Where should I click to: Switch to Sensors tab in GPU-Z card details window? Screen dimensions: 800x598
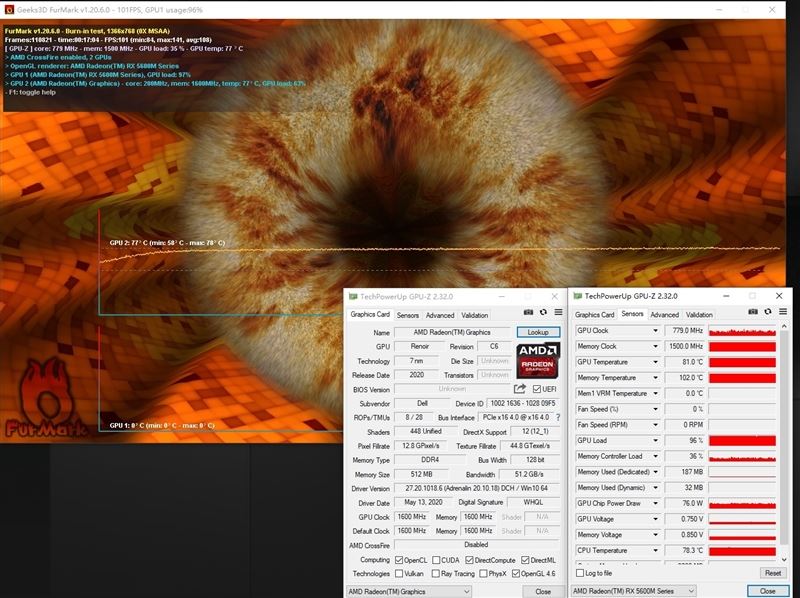pos(408,315)
